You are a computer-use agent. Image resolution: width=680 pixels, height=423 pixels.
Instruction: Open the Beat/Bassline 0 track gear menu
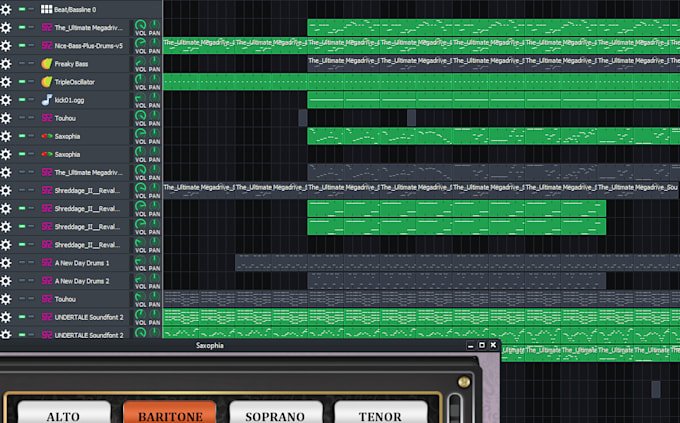pyautogui.click(x=6, y=9)
